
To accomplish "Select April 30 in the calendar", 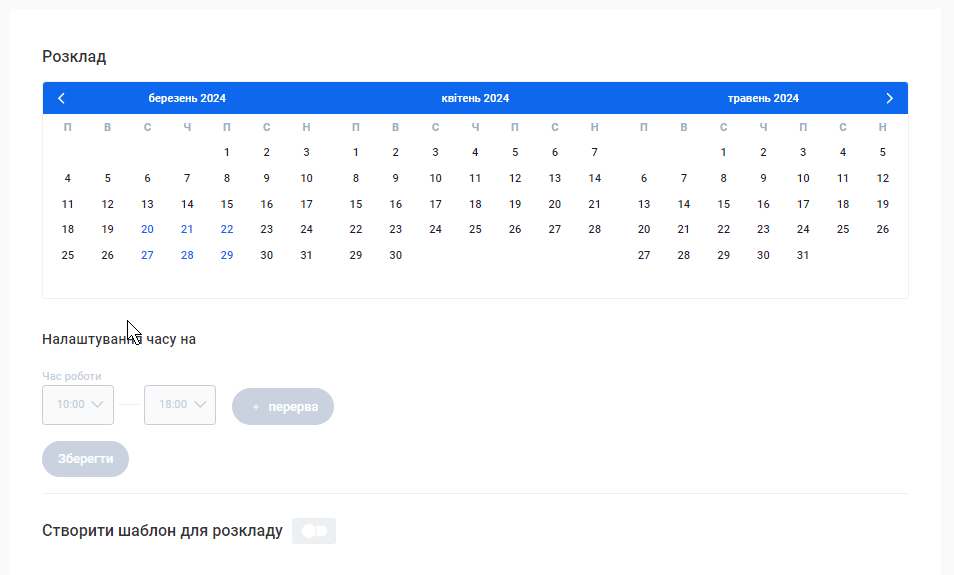I will (x=395, y=255).
